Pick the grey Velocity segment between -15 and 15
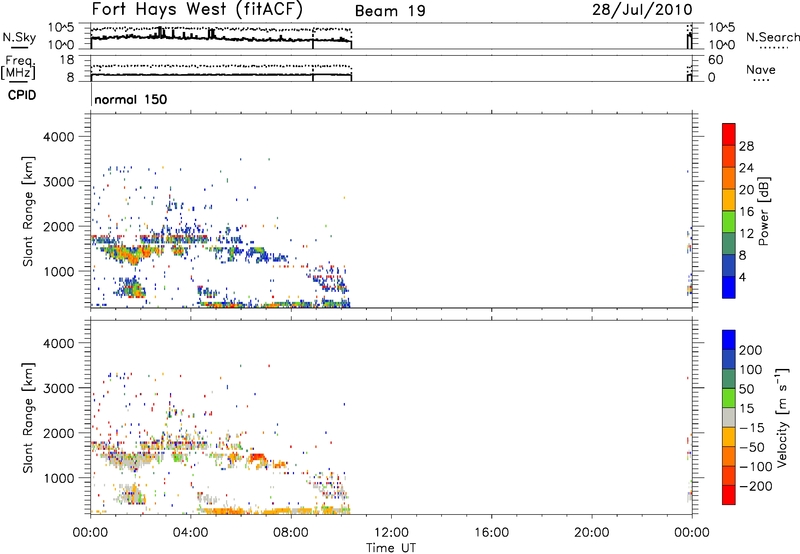Image resolution: width=800 pixels, height=554 pixels. pos(729,417)
